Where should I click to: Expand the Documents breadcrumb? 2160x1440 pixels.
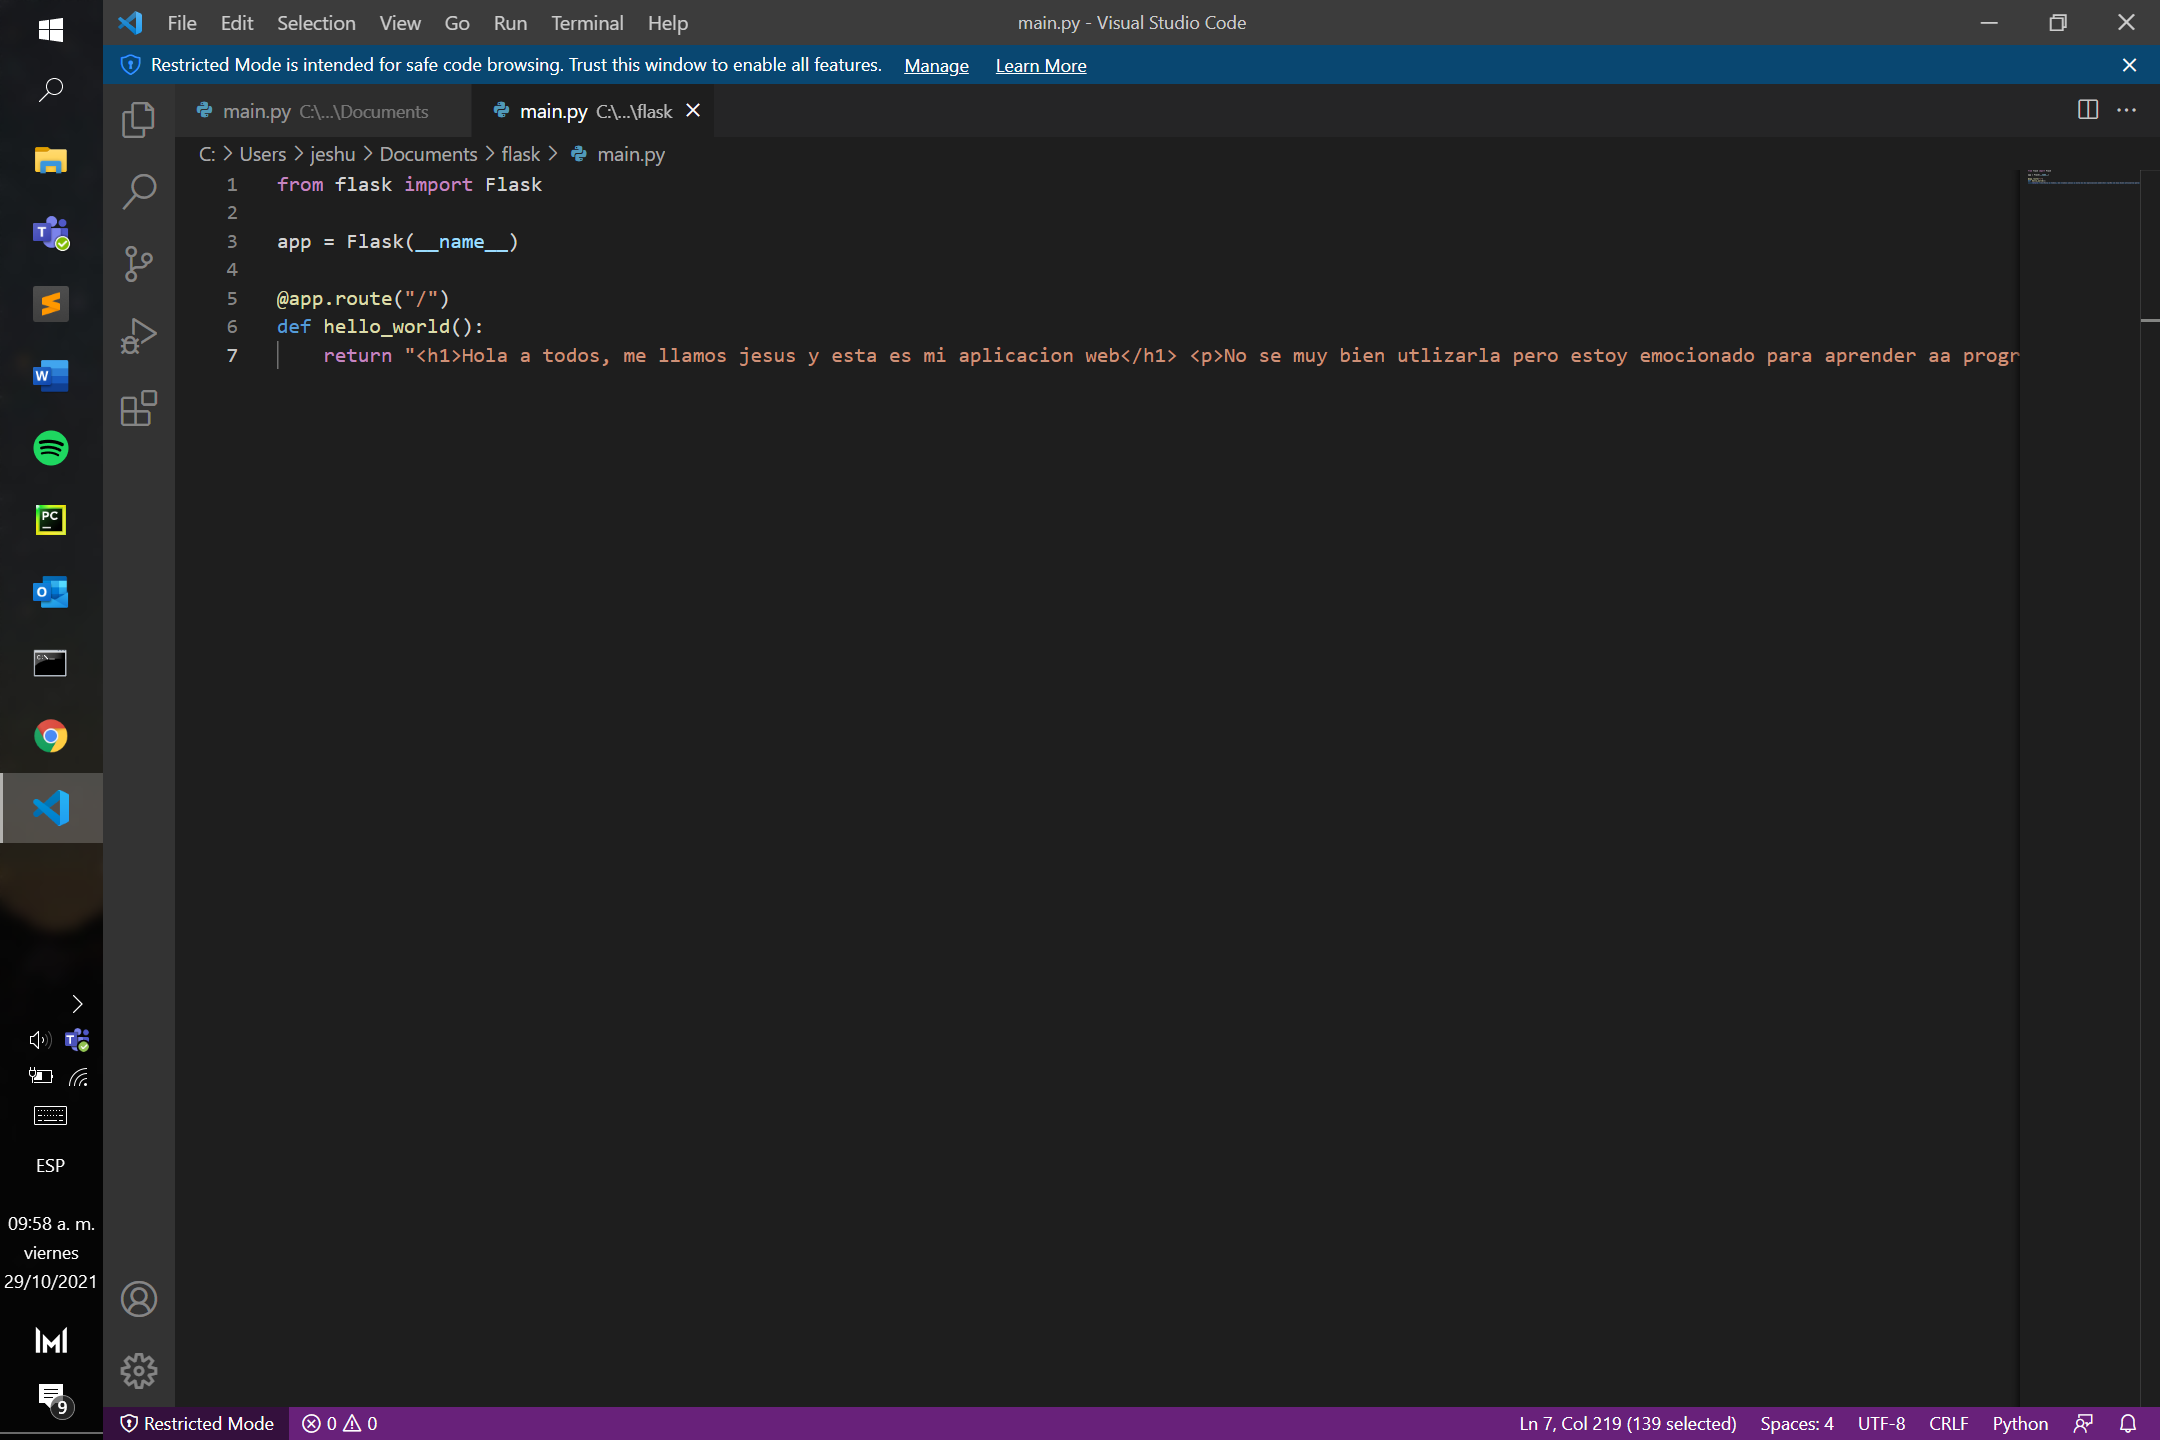[428, 154]
